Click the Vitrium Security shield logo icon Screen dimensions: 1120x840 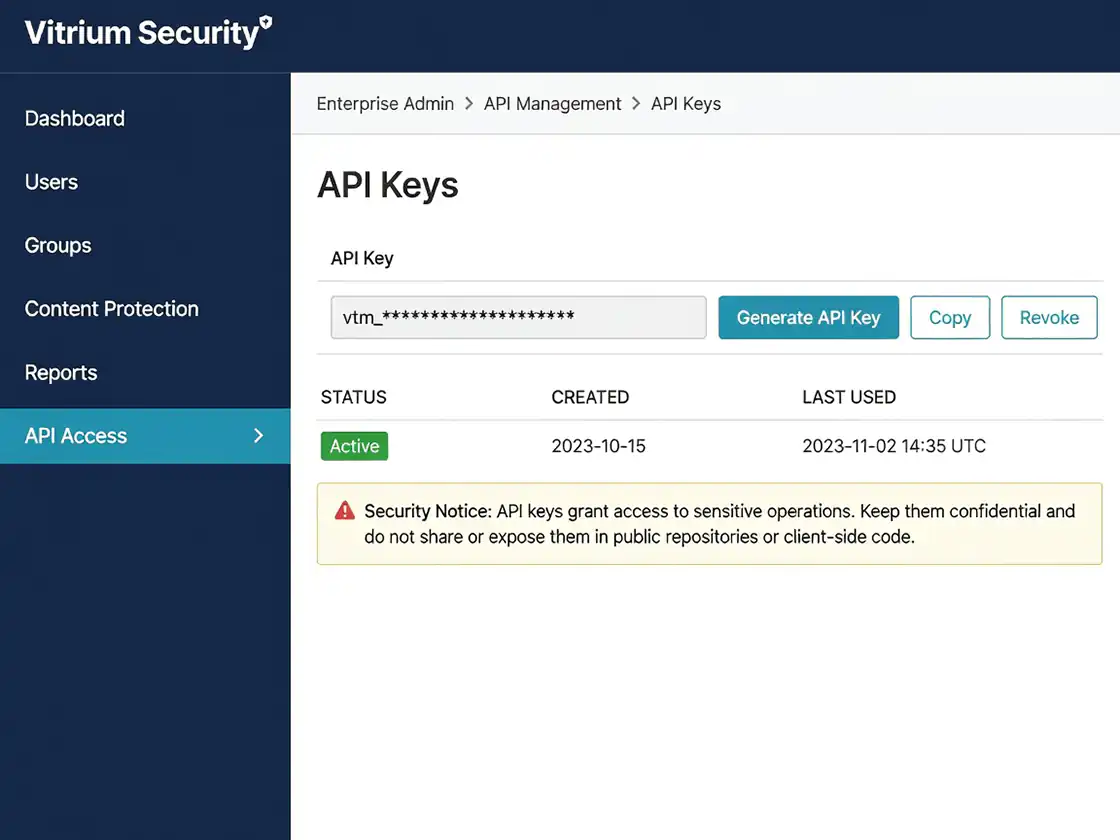click(x=266, y=22)
